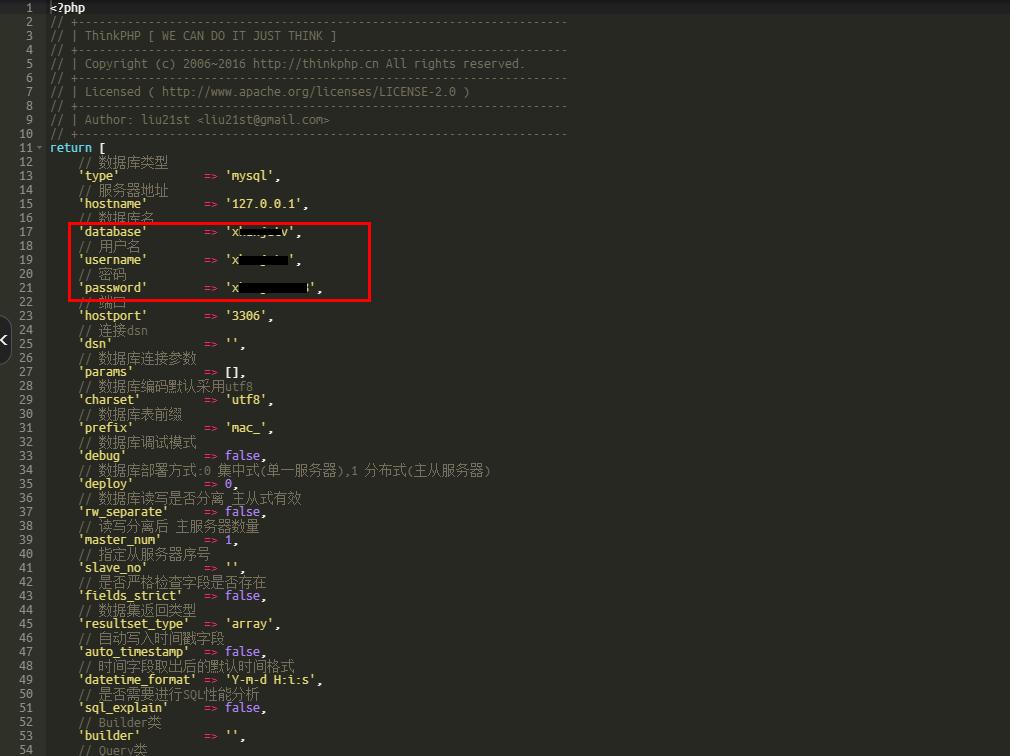
Task: Click the 'return' keyword on line 11
Action: coord(71,147)
